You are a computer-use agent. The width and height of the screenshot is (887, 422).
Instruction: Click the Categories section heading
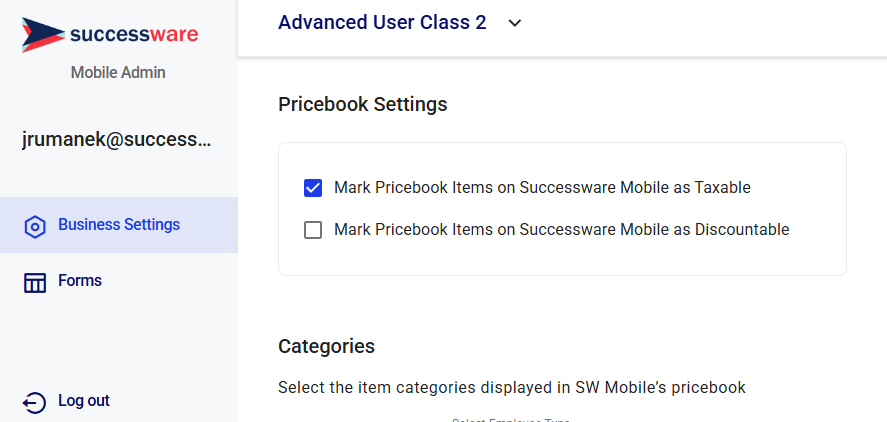coord(326,346)
